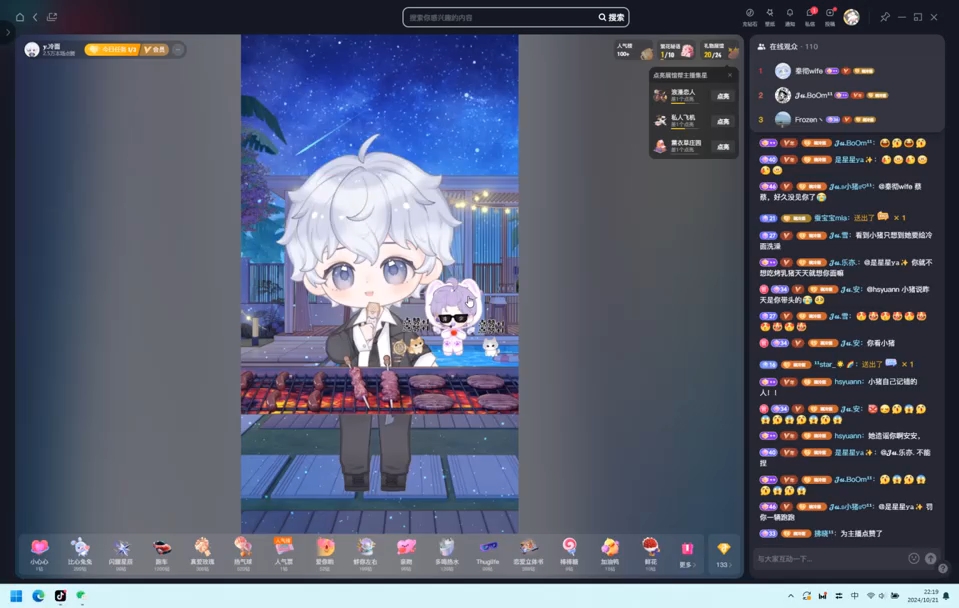This screenshot has width=959, height=608.
Task: Click the 搜索 search button
Action: 612,17
